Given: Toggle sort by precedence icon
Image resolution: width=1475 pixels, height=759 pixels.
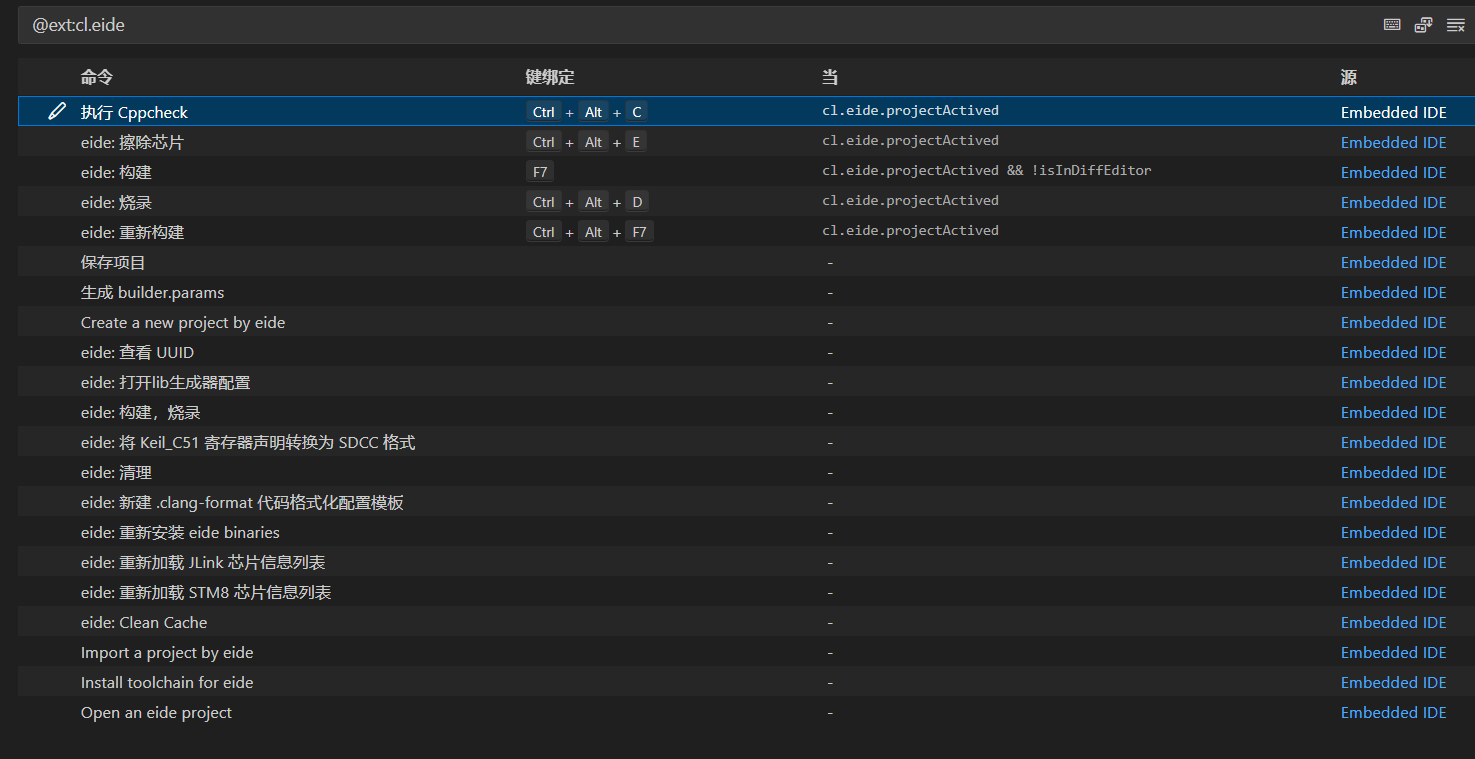Looking at the screenshot, I should click(x=1424, y=25).
